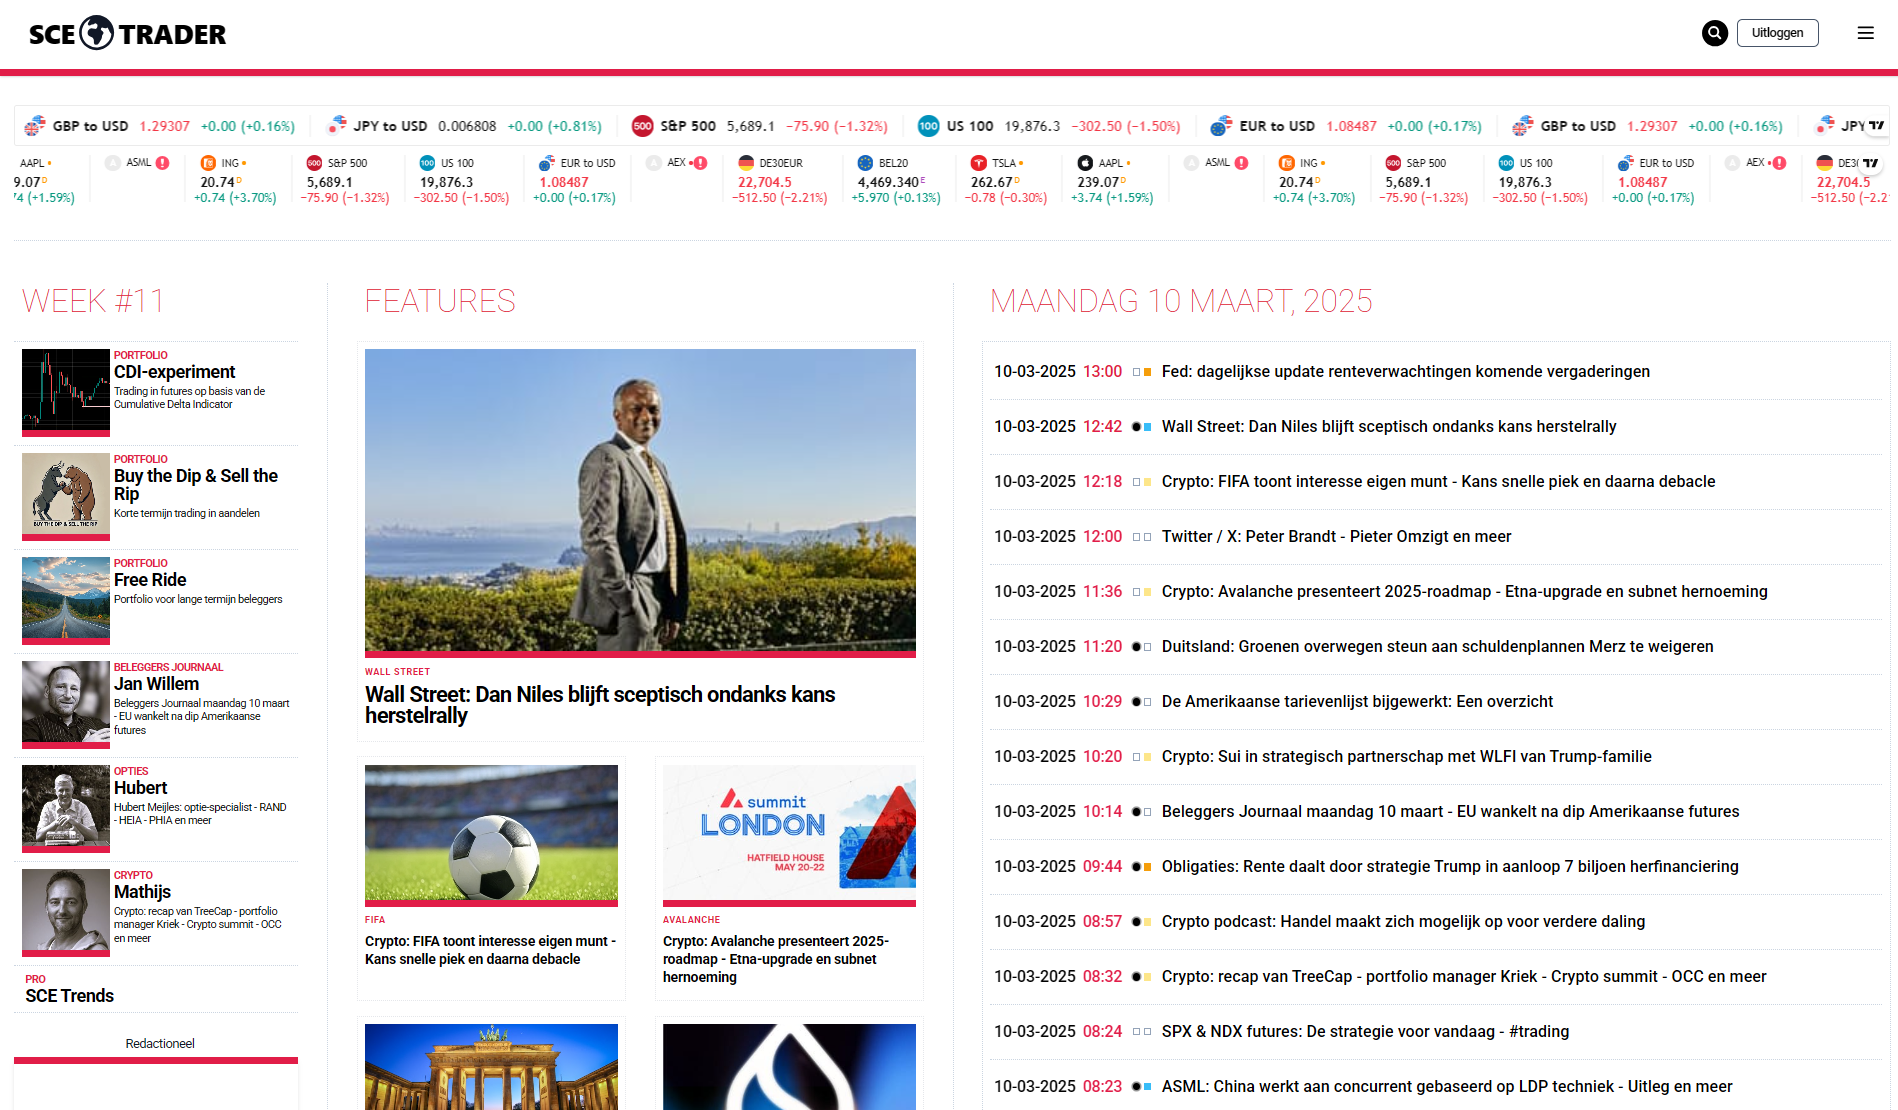Open the CDI-experiment portfolio title
Image resolution: width=1898 pixels, height=1110 pixels.
point(175,372)
